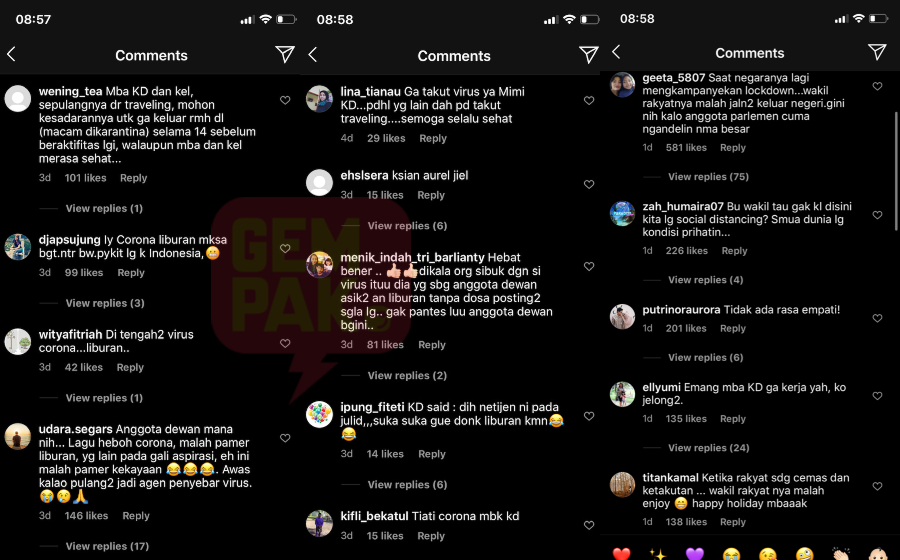Open lina_tianau username link

coord(370,91)
